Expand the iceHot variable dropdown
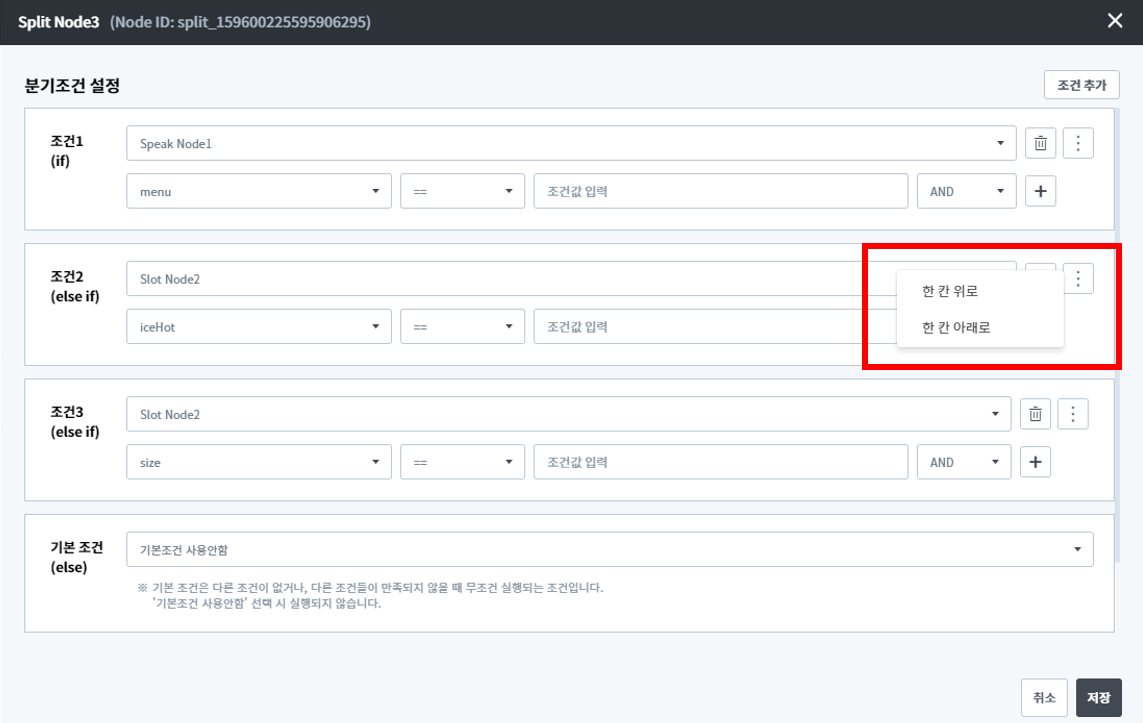The height and width of the screenshot is (723, 1143). click(x=258, y=326)
